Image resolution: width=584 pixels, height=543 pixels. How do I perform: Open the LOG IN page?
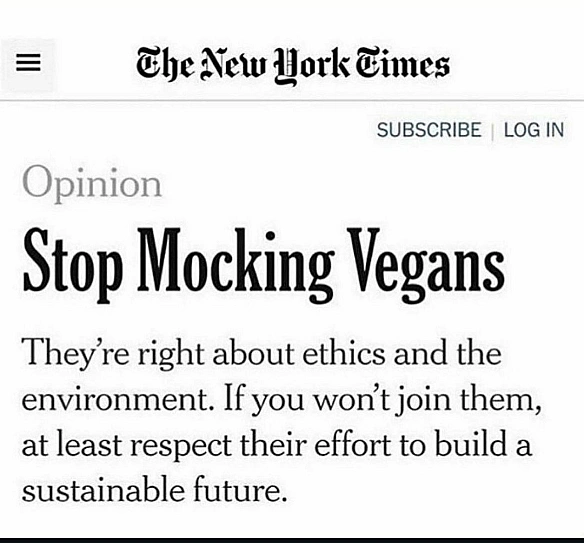coord(534,130)
